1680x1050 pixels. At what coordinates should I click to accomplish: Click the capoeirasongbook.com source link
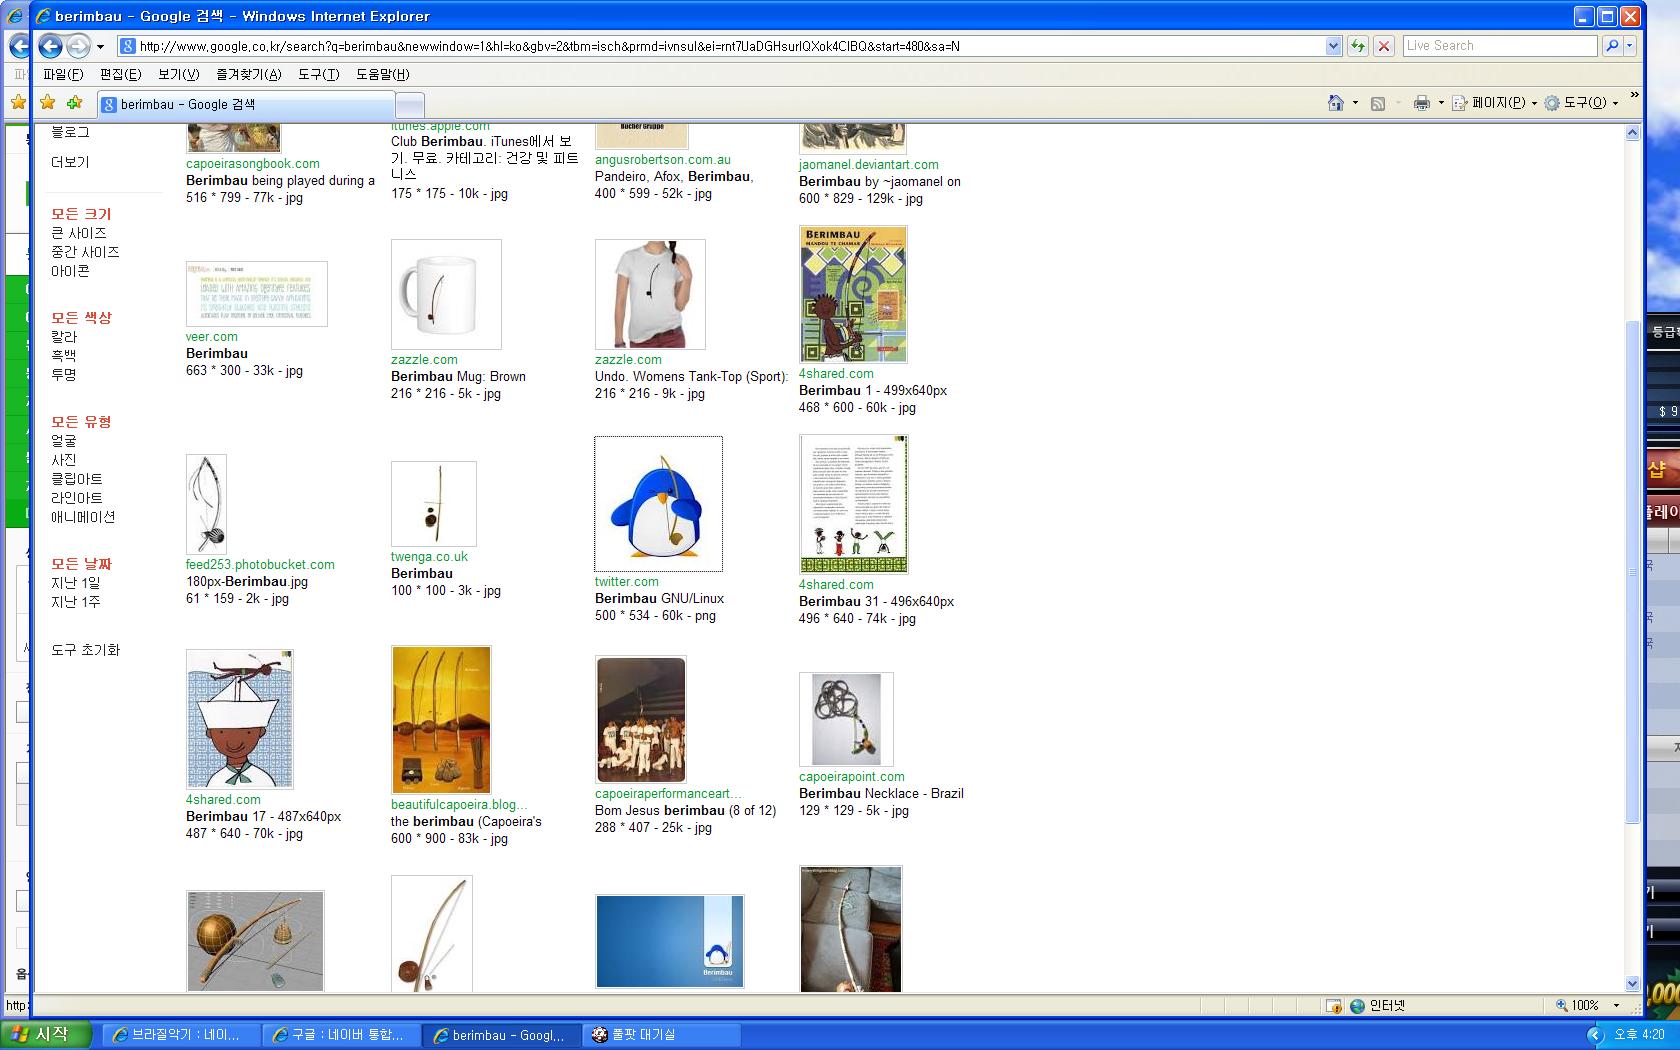coord(253,164)
